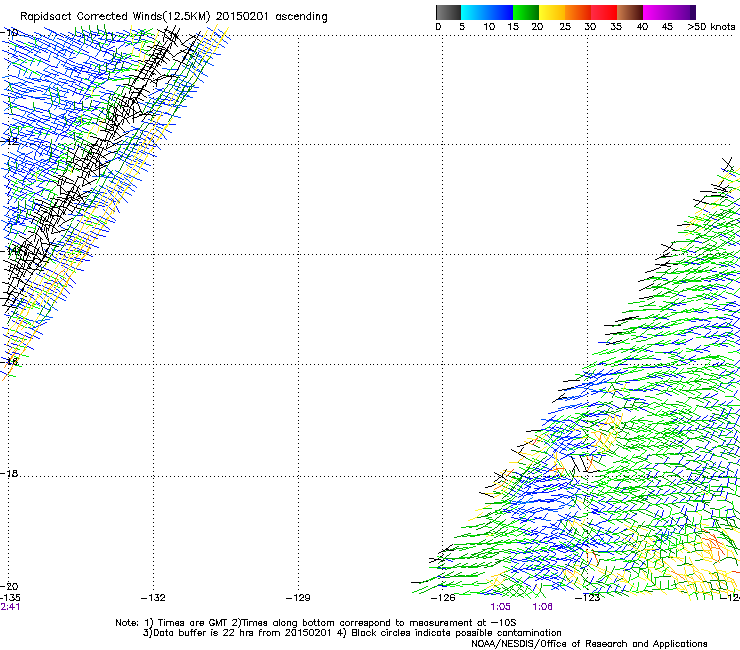The height and width of the screenshot is (650, 740).
Task: Click the purple '1:08' swath time label
Action: (x=542, y=607)
